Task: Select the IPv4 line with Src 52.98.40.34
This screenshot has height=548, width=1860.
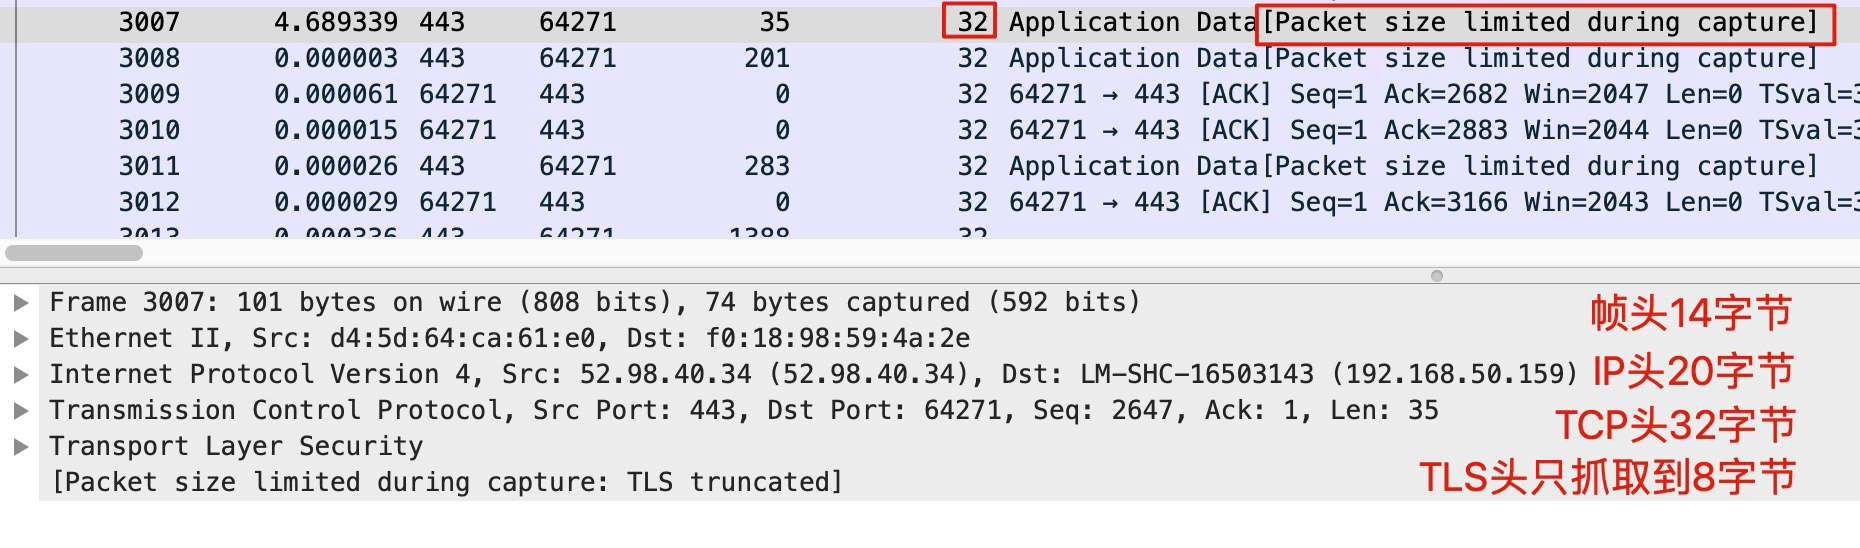Action: 812,375
